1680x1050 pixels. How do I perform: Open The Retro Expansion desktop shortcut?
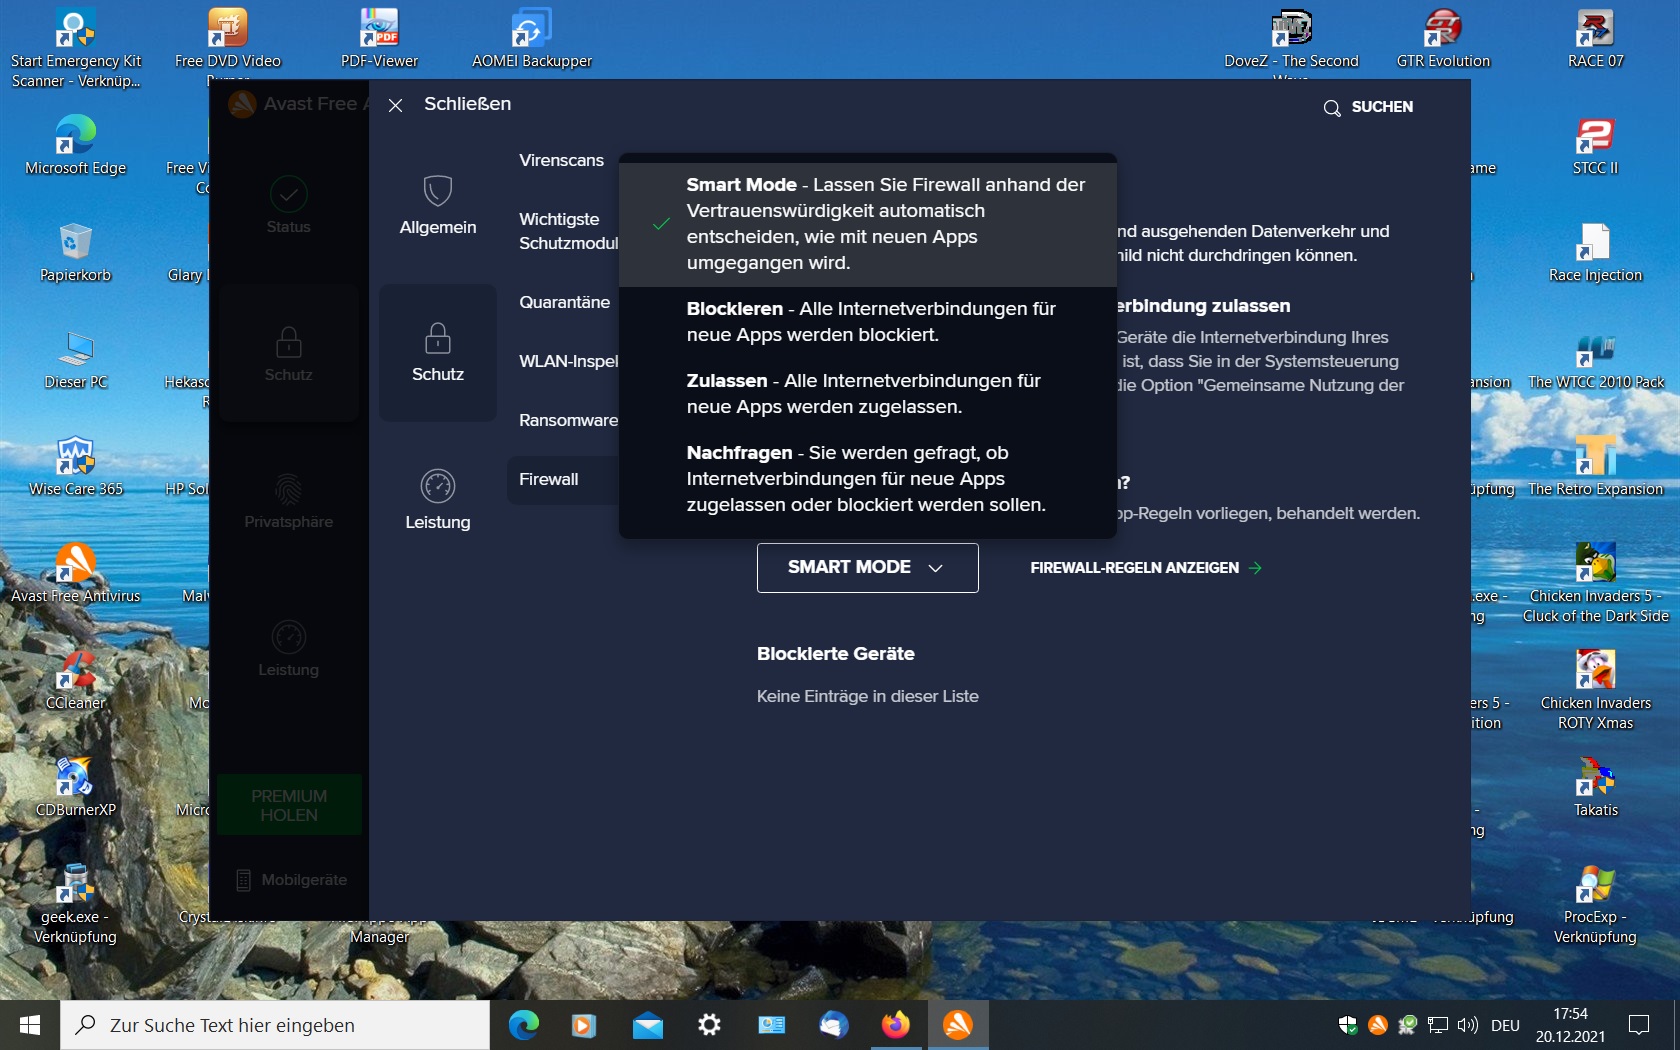pyautogui.click(x=1596, y=467)
